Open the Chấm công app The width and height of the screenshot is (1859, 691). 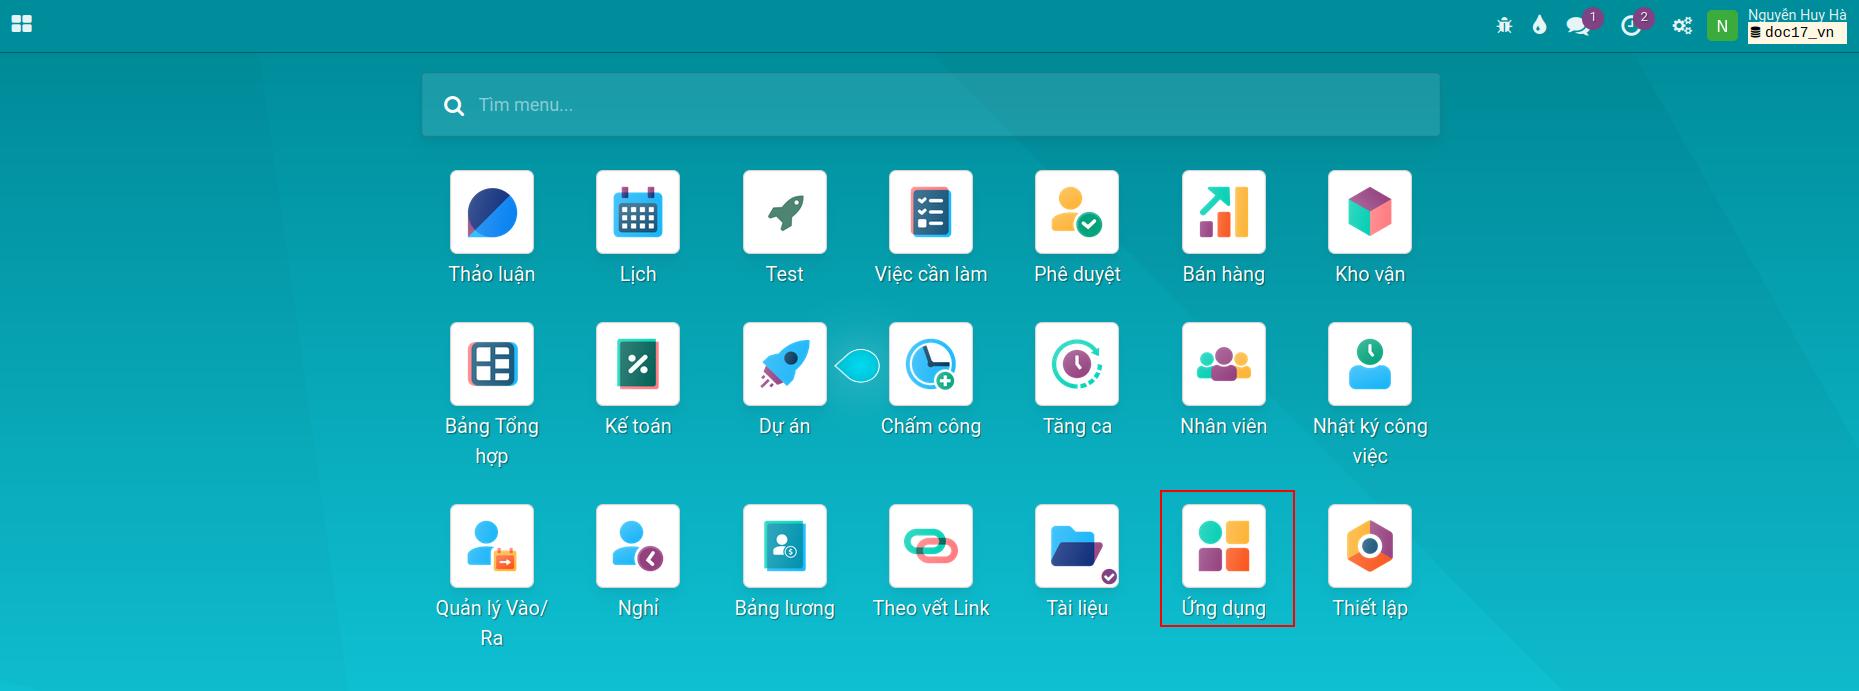pyautogui.click(x=931, y=364)
